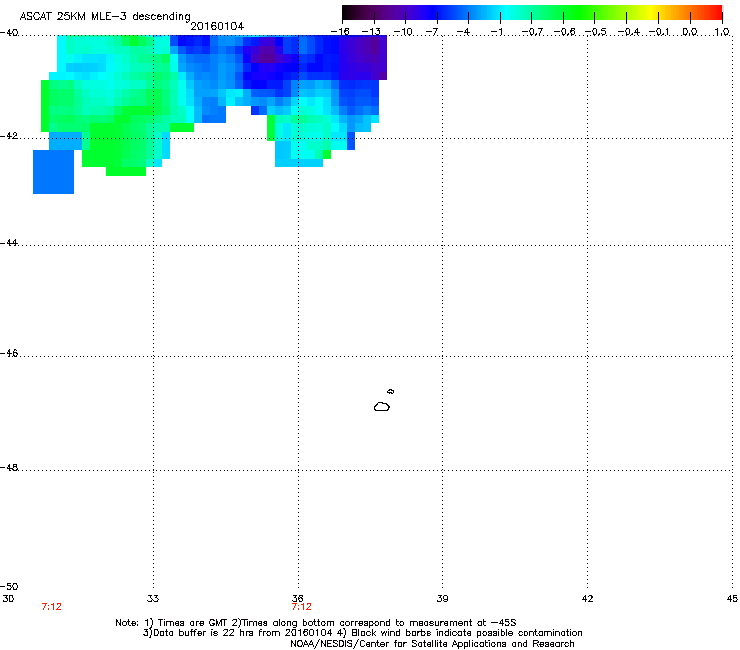Click the -40 latitude axis label
740x650 pixels.
[x=9, y=32]
